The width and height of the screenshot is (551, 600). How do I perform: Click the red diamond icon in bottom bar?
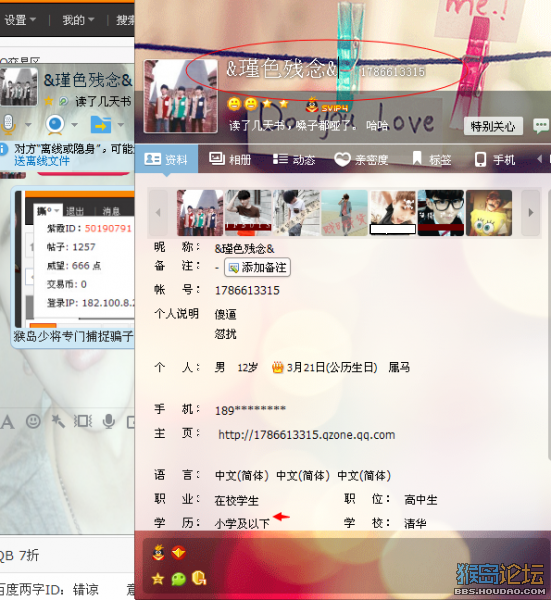(x=178, y=553)
